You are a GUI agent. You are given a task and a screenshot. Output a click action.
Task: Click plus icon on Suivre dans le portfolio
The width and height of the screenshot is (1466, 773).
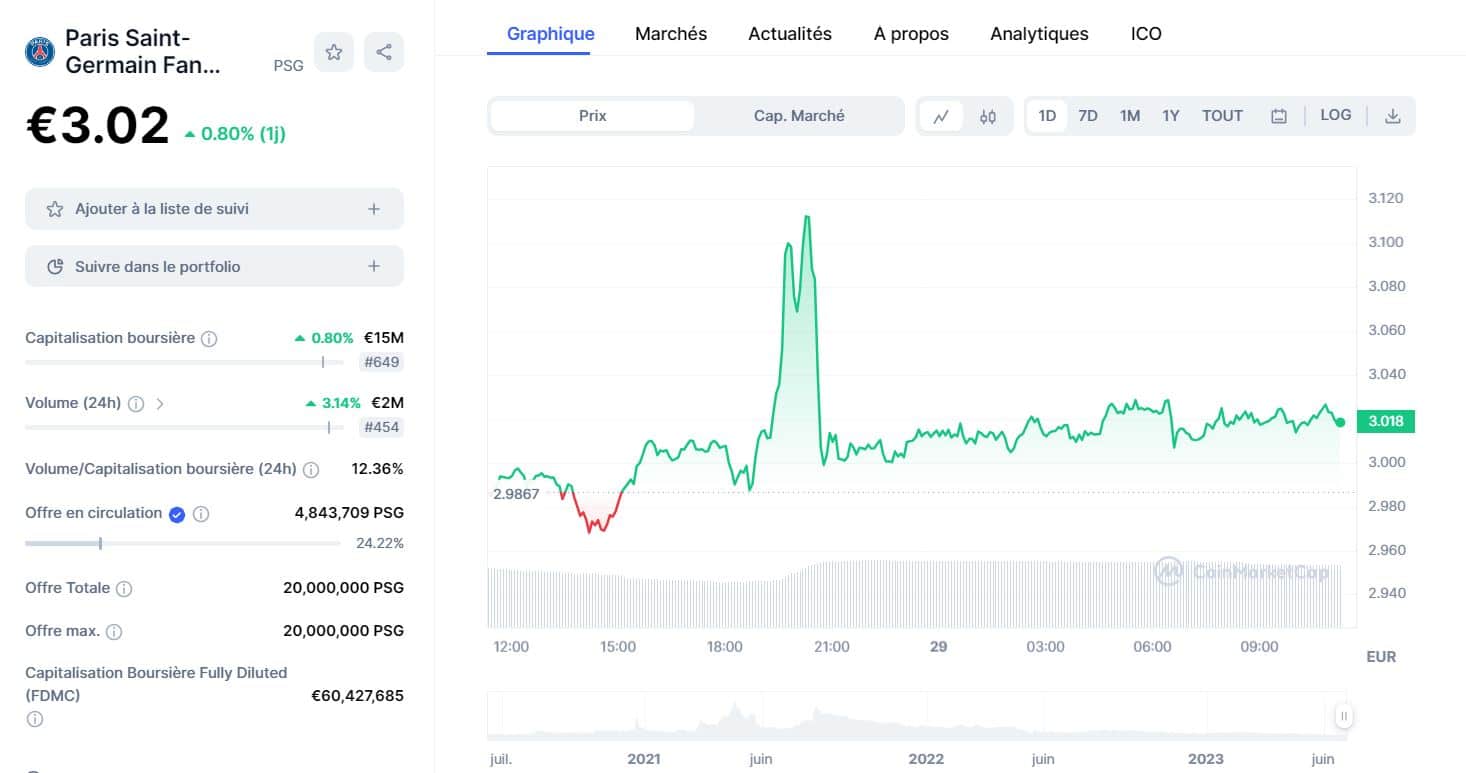374,266
